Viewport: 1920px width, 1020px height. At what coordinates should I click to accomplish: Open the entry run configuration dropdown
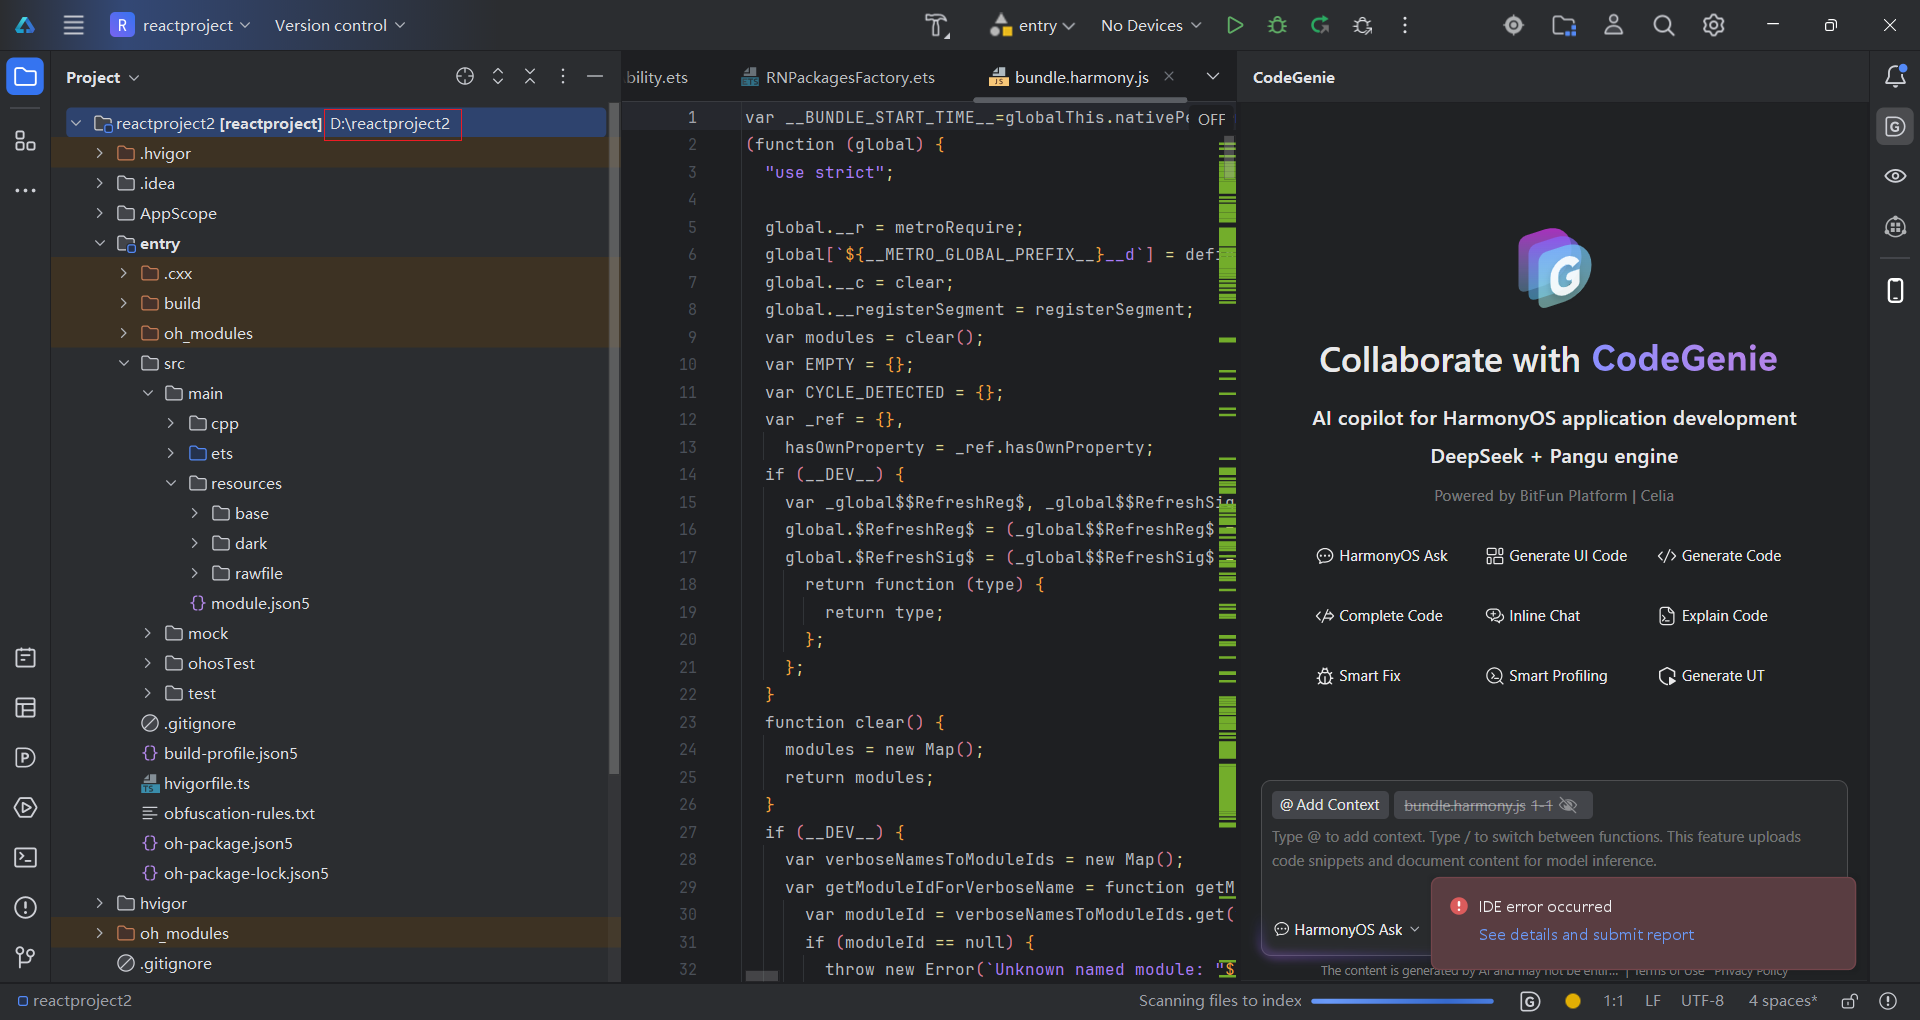(1033, 25)
